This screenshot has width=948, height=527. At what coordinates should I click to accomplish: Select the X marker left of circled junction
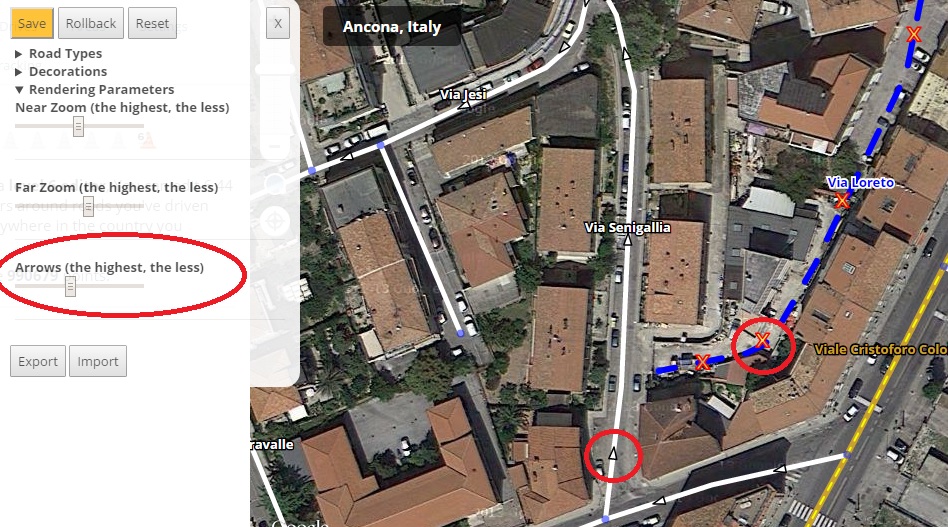(x=702, y=362)
